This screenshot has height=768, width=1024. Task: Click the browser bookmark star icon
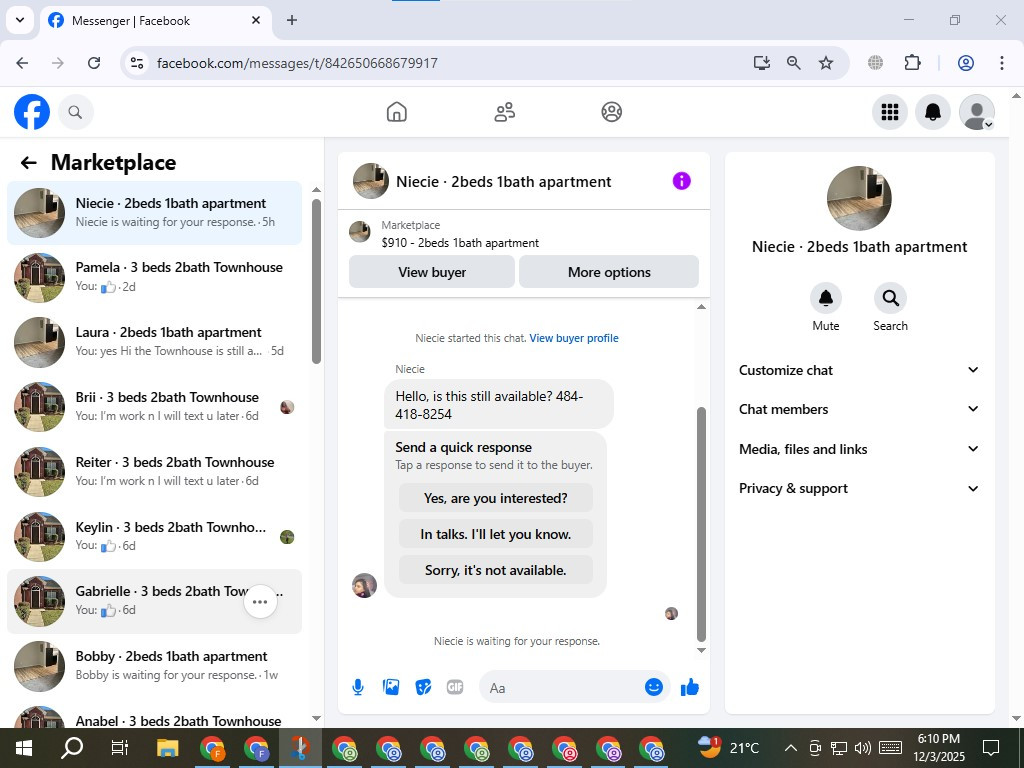point(826,63)
